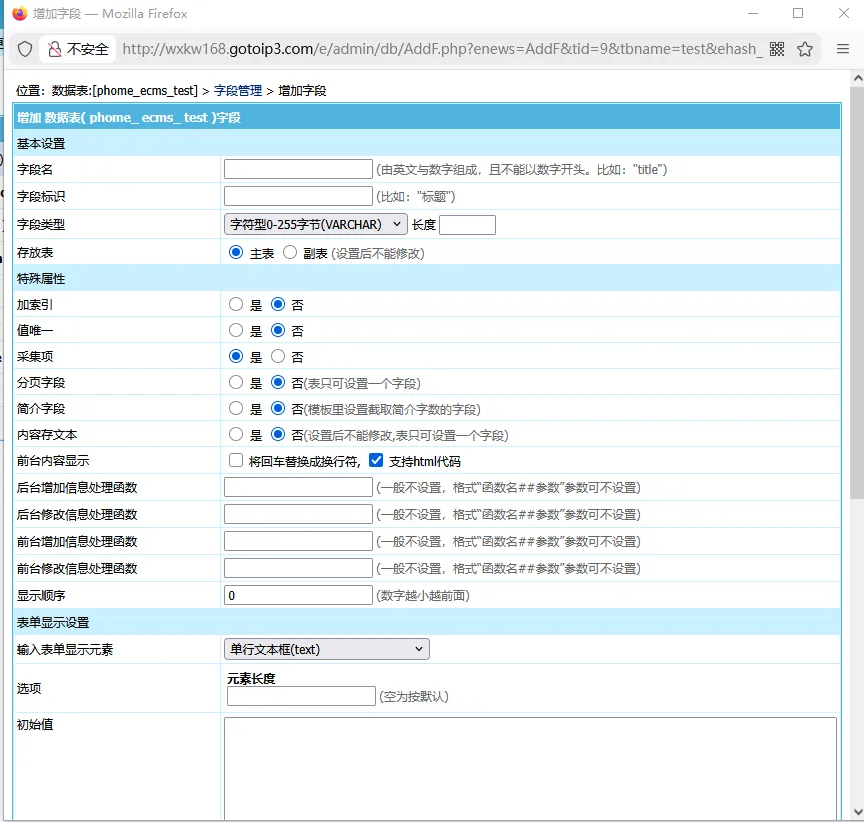The image size is (864, 822).
Task: Click the 显示顺序 field containing 0
Action: pos(298,595)
